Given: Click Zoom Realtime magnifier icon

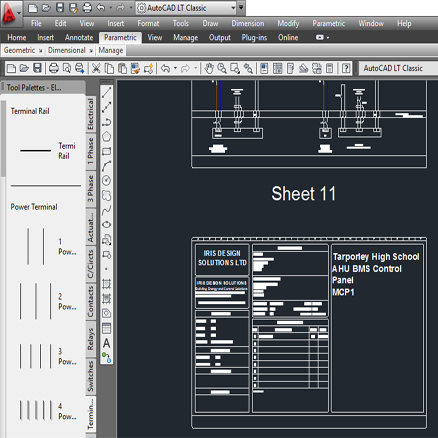Looking at the screenshot, I should click(x=222, y=68).
